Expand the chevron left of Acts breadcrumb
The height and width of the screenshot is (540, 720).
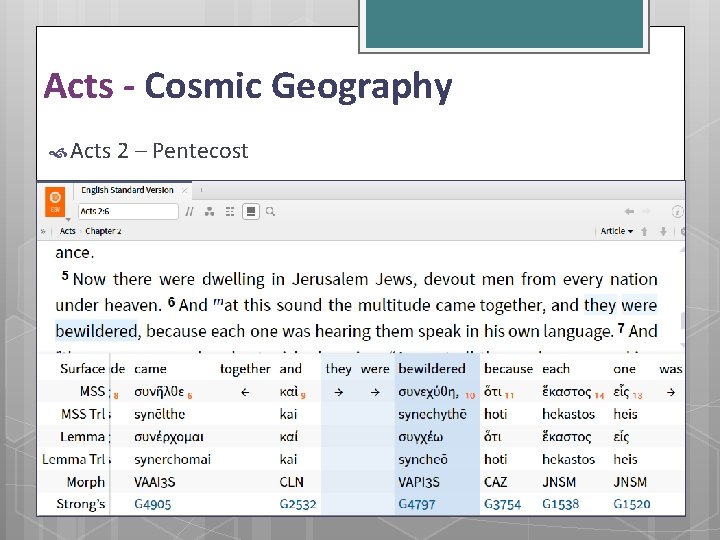click(43, 231)
